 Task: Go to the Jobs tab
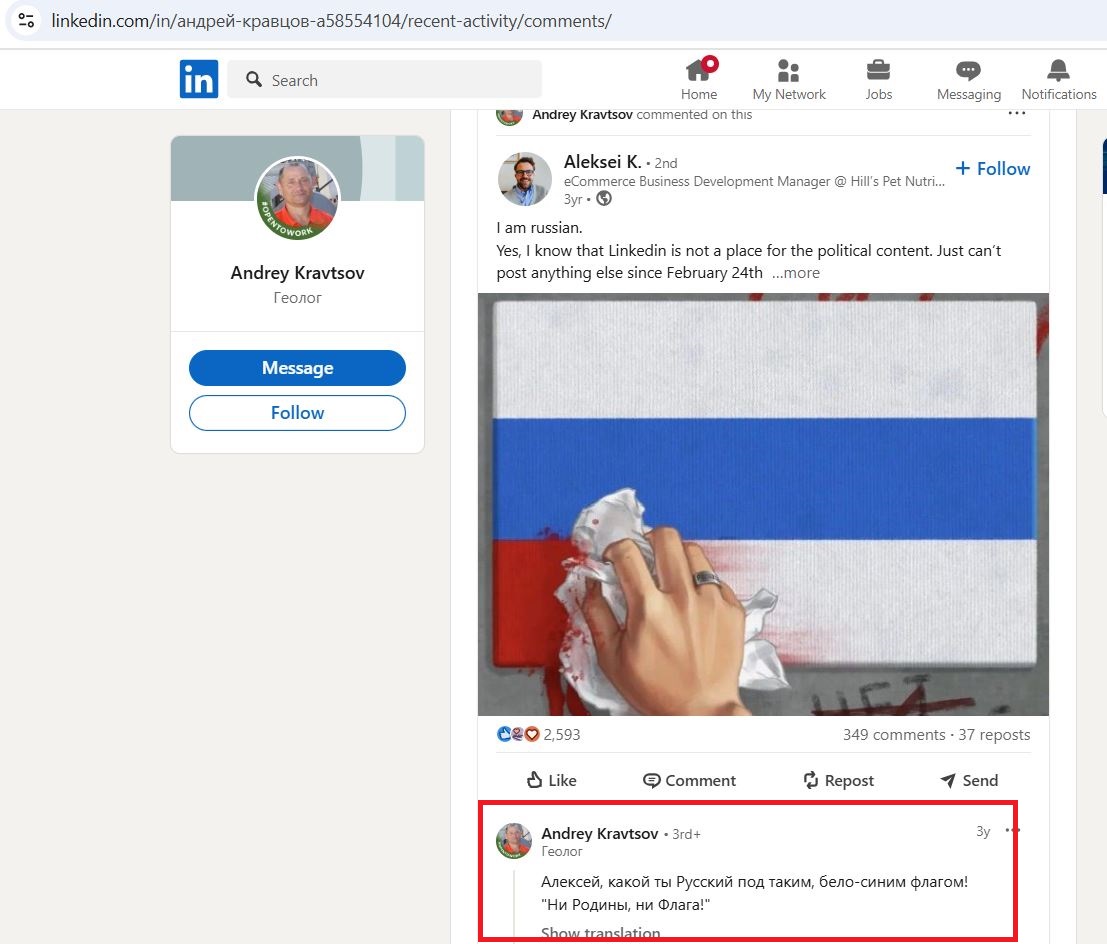point(878,79)
